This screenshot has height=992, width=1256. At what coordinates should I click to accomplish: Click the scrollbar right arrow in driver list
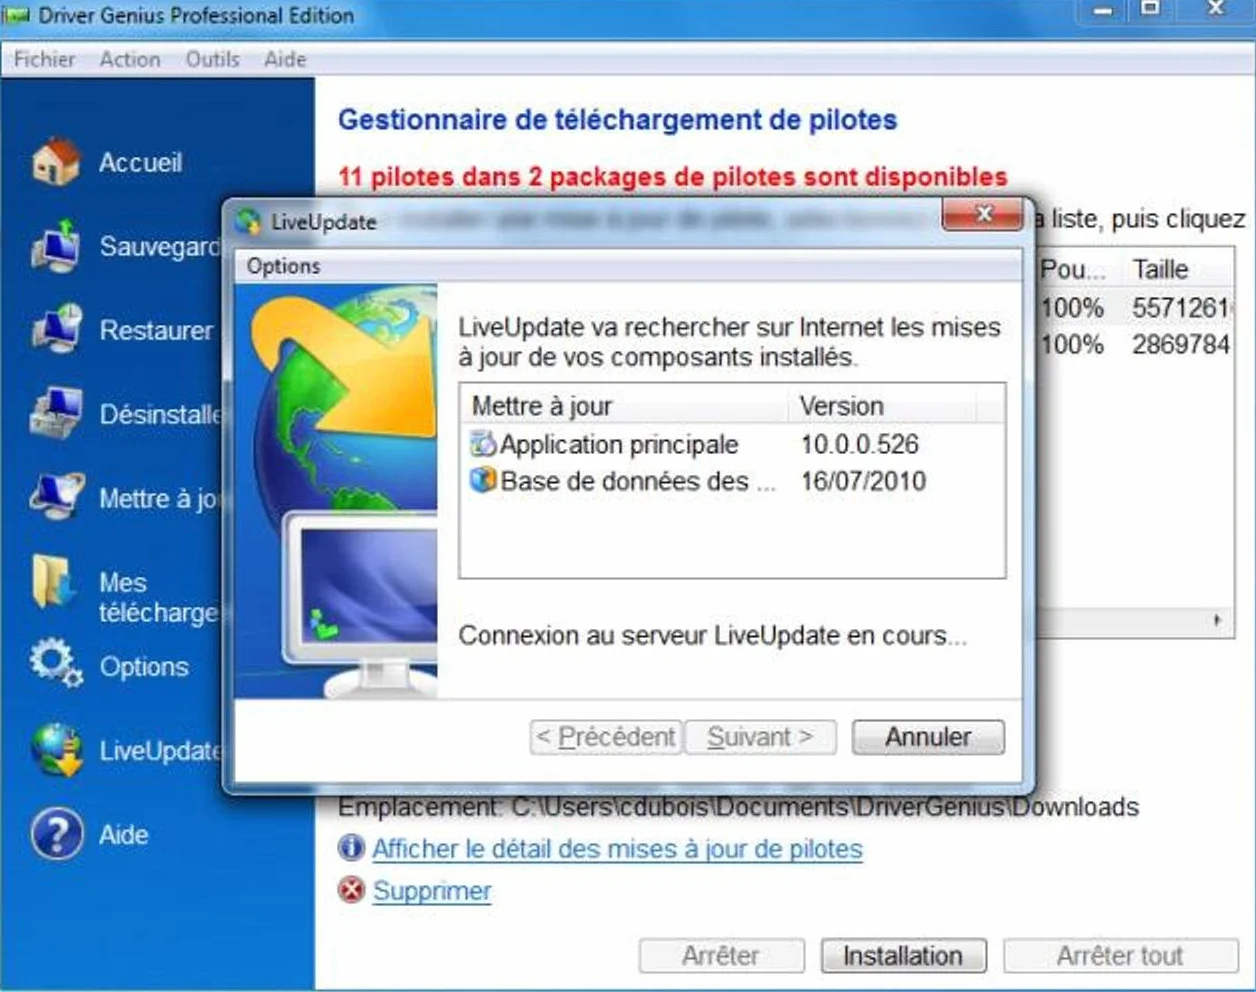1217,620
